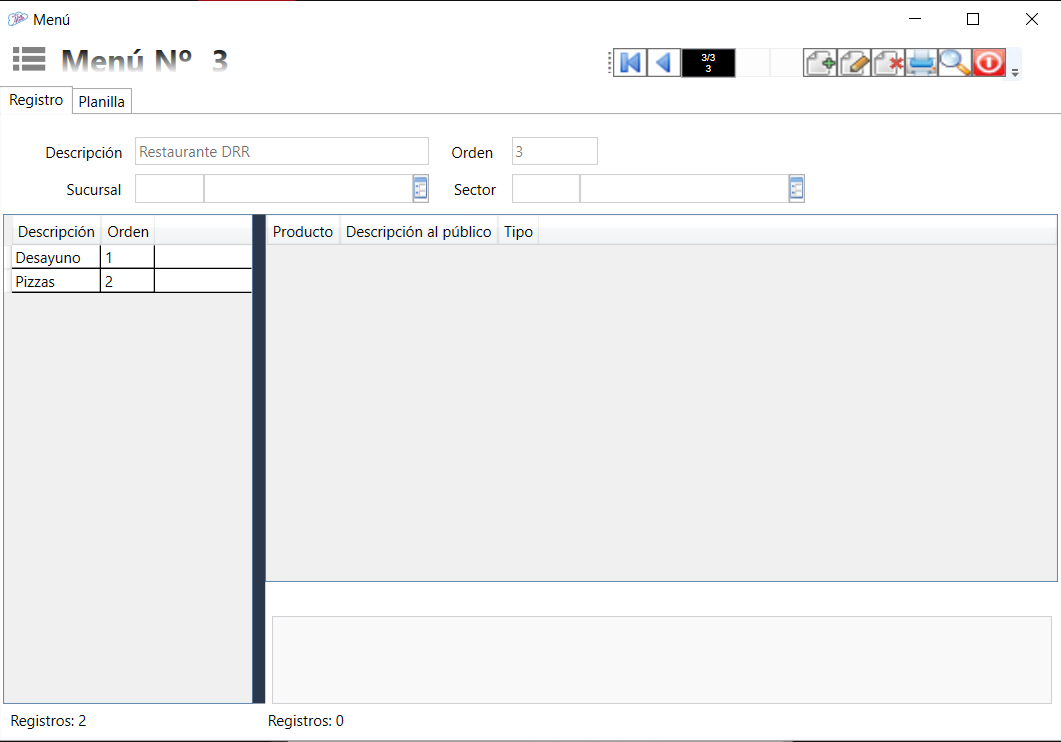
Task: Open the Sucursal lookup selector
Action: [420, 188]
